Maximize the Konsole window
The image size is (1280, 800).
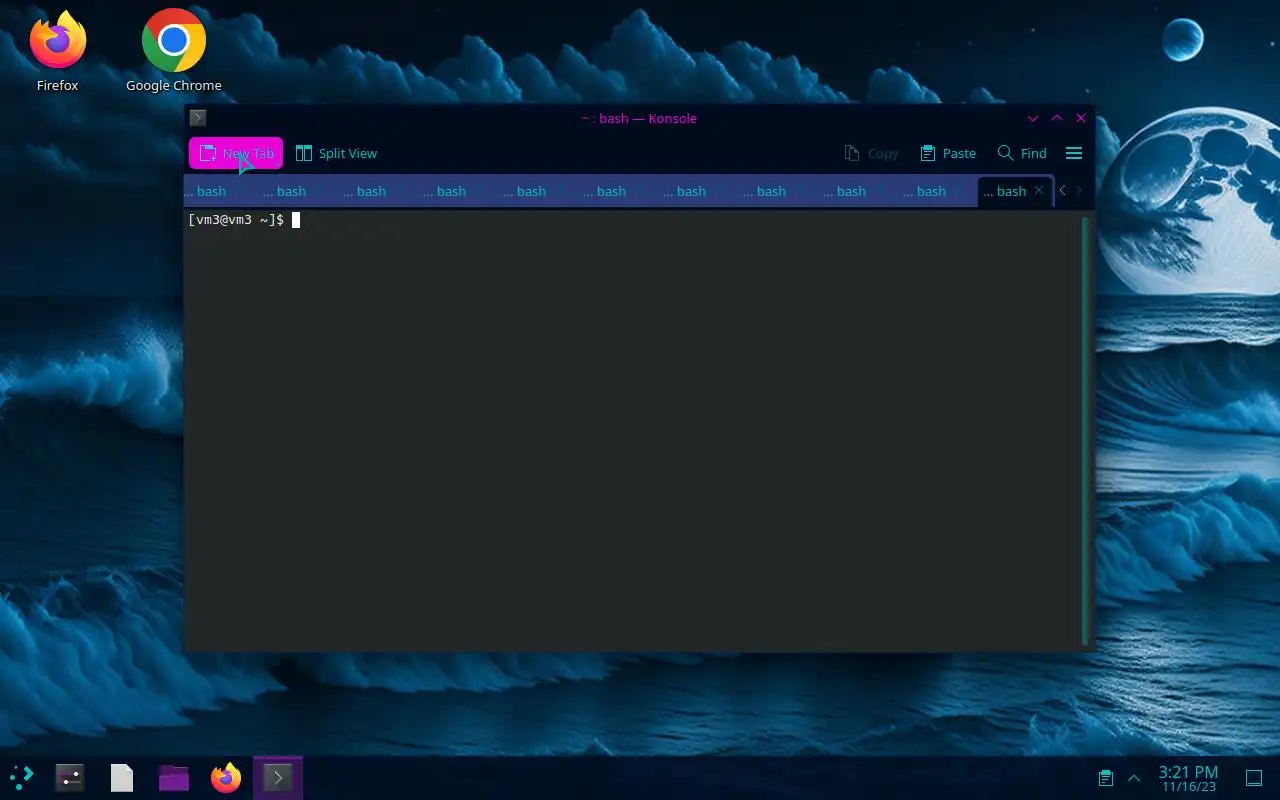coord(1057,118)
